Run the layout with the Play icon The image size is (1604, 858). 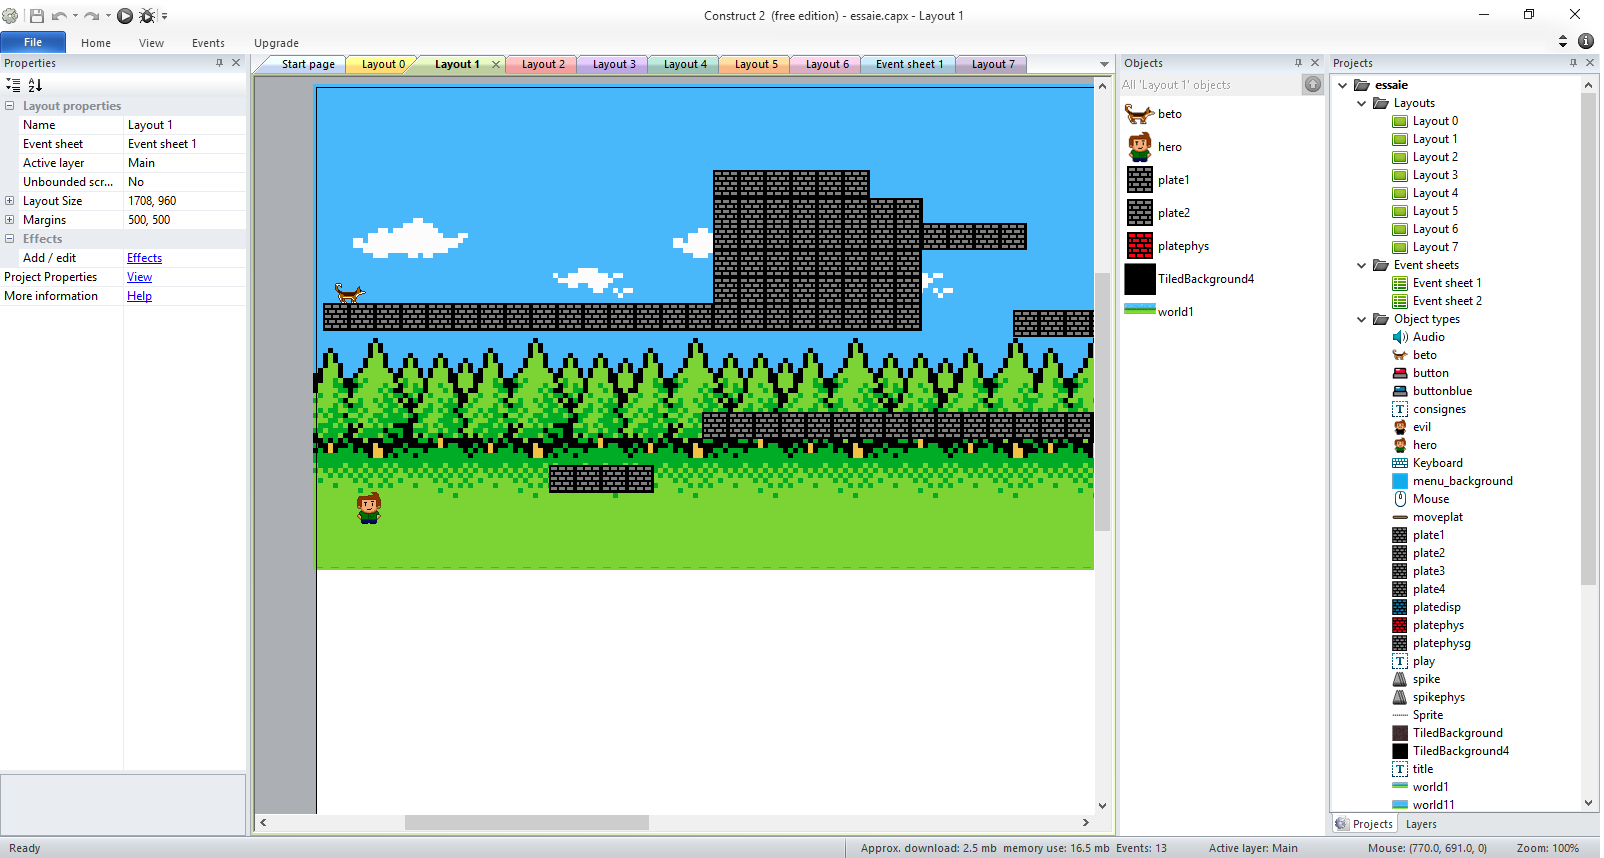(x=125, y=16)
